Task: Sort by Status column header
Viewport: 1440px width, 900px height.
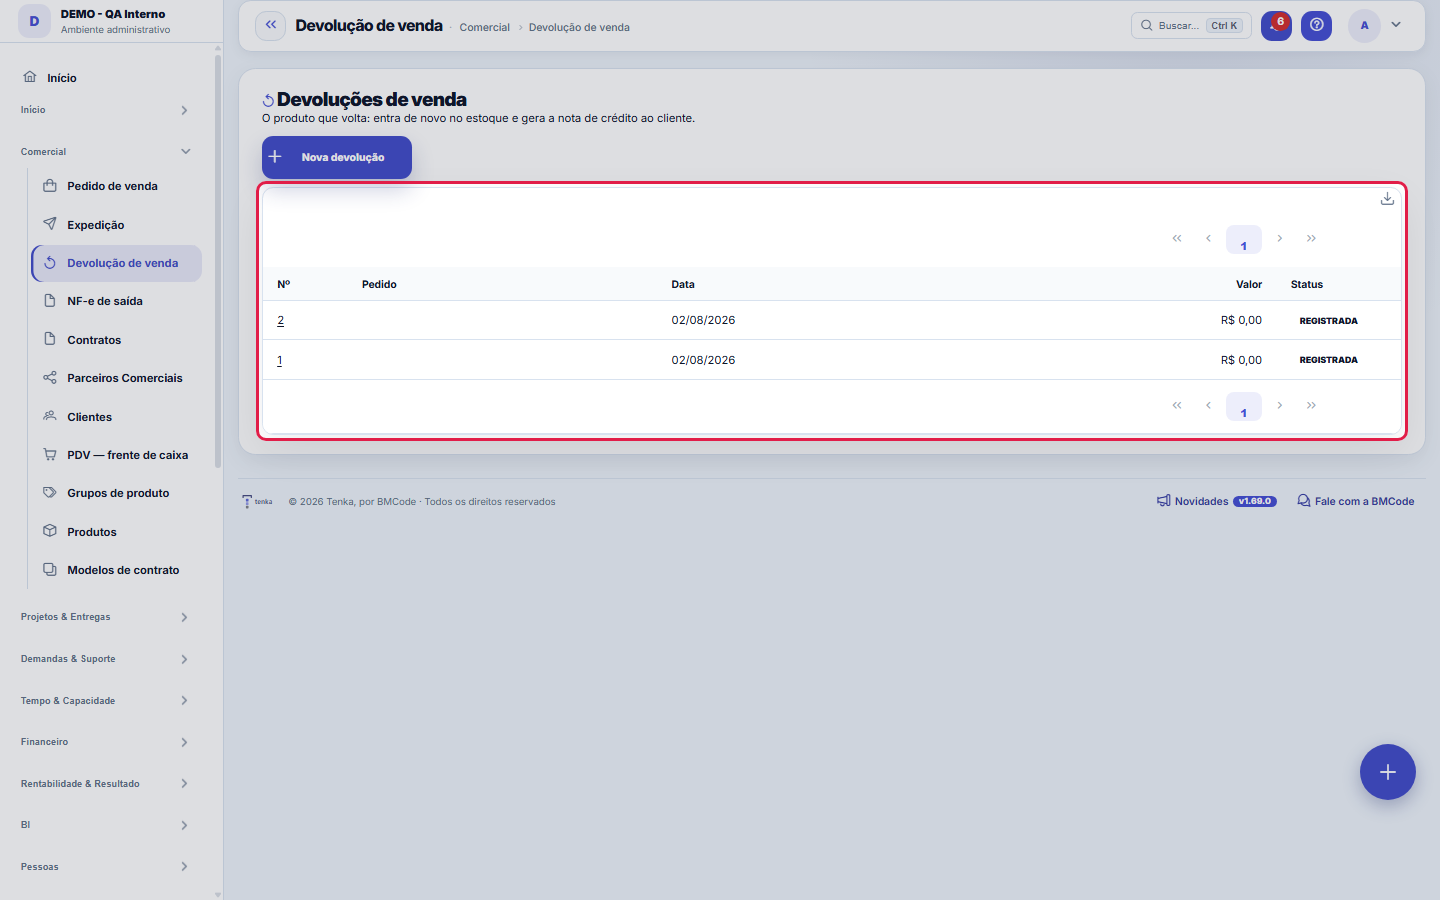Action: pyautogui.click(x=1307, y=284)
